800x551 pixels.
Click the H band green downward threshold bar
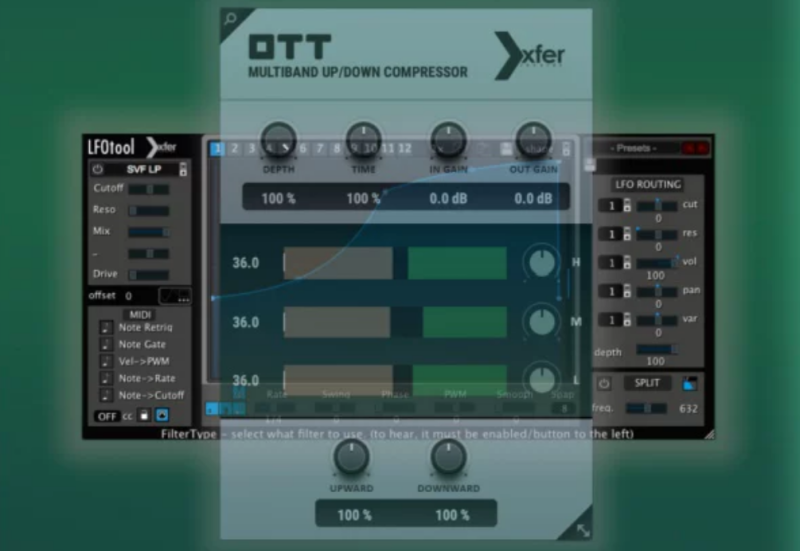457,263
